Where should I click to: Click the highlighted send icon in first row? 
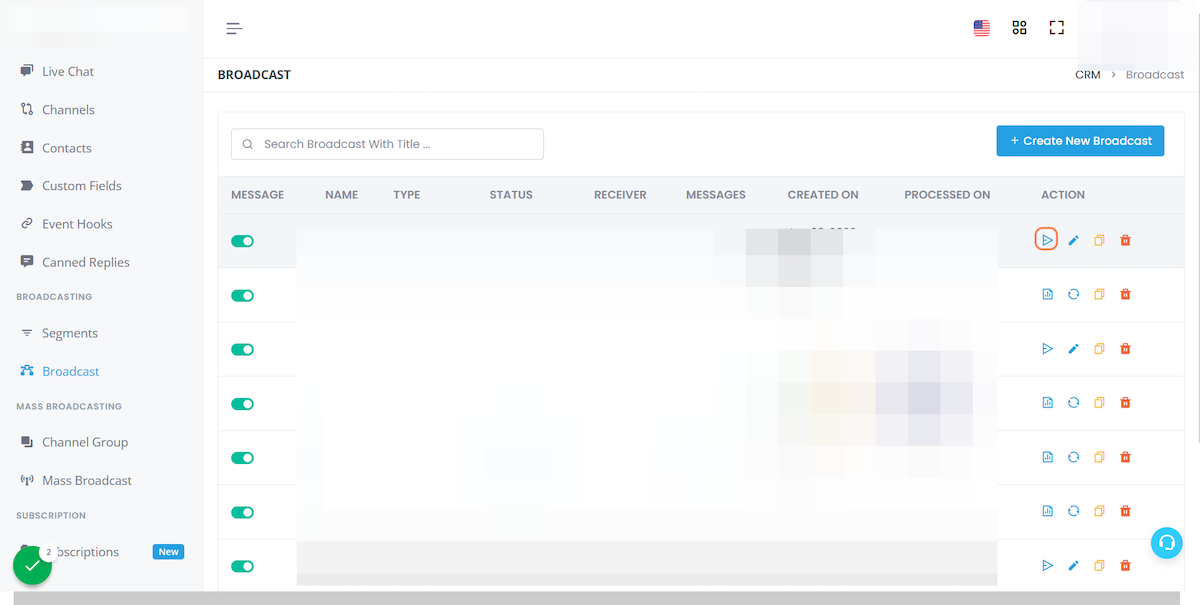pos(1046,240)
